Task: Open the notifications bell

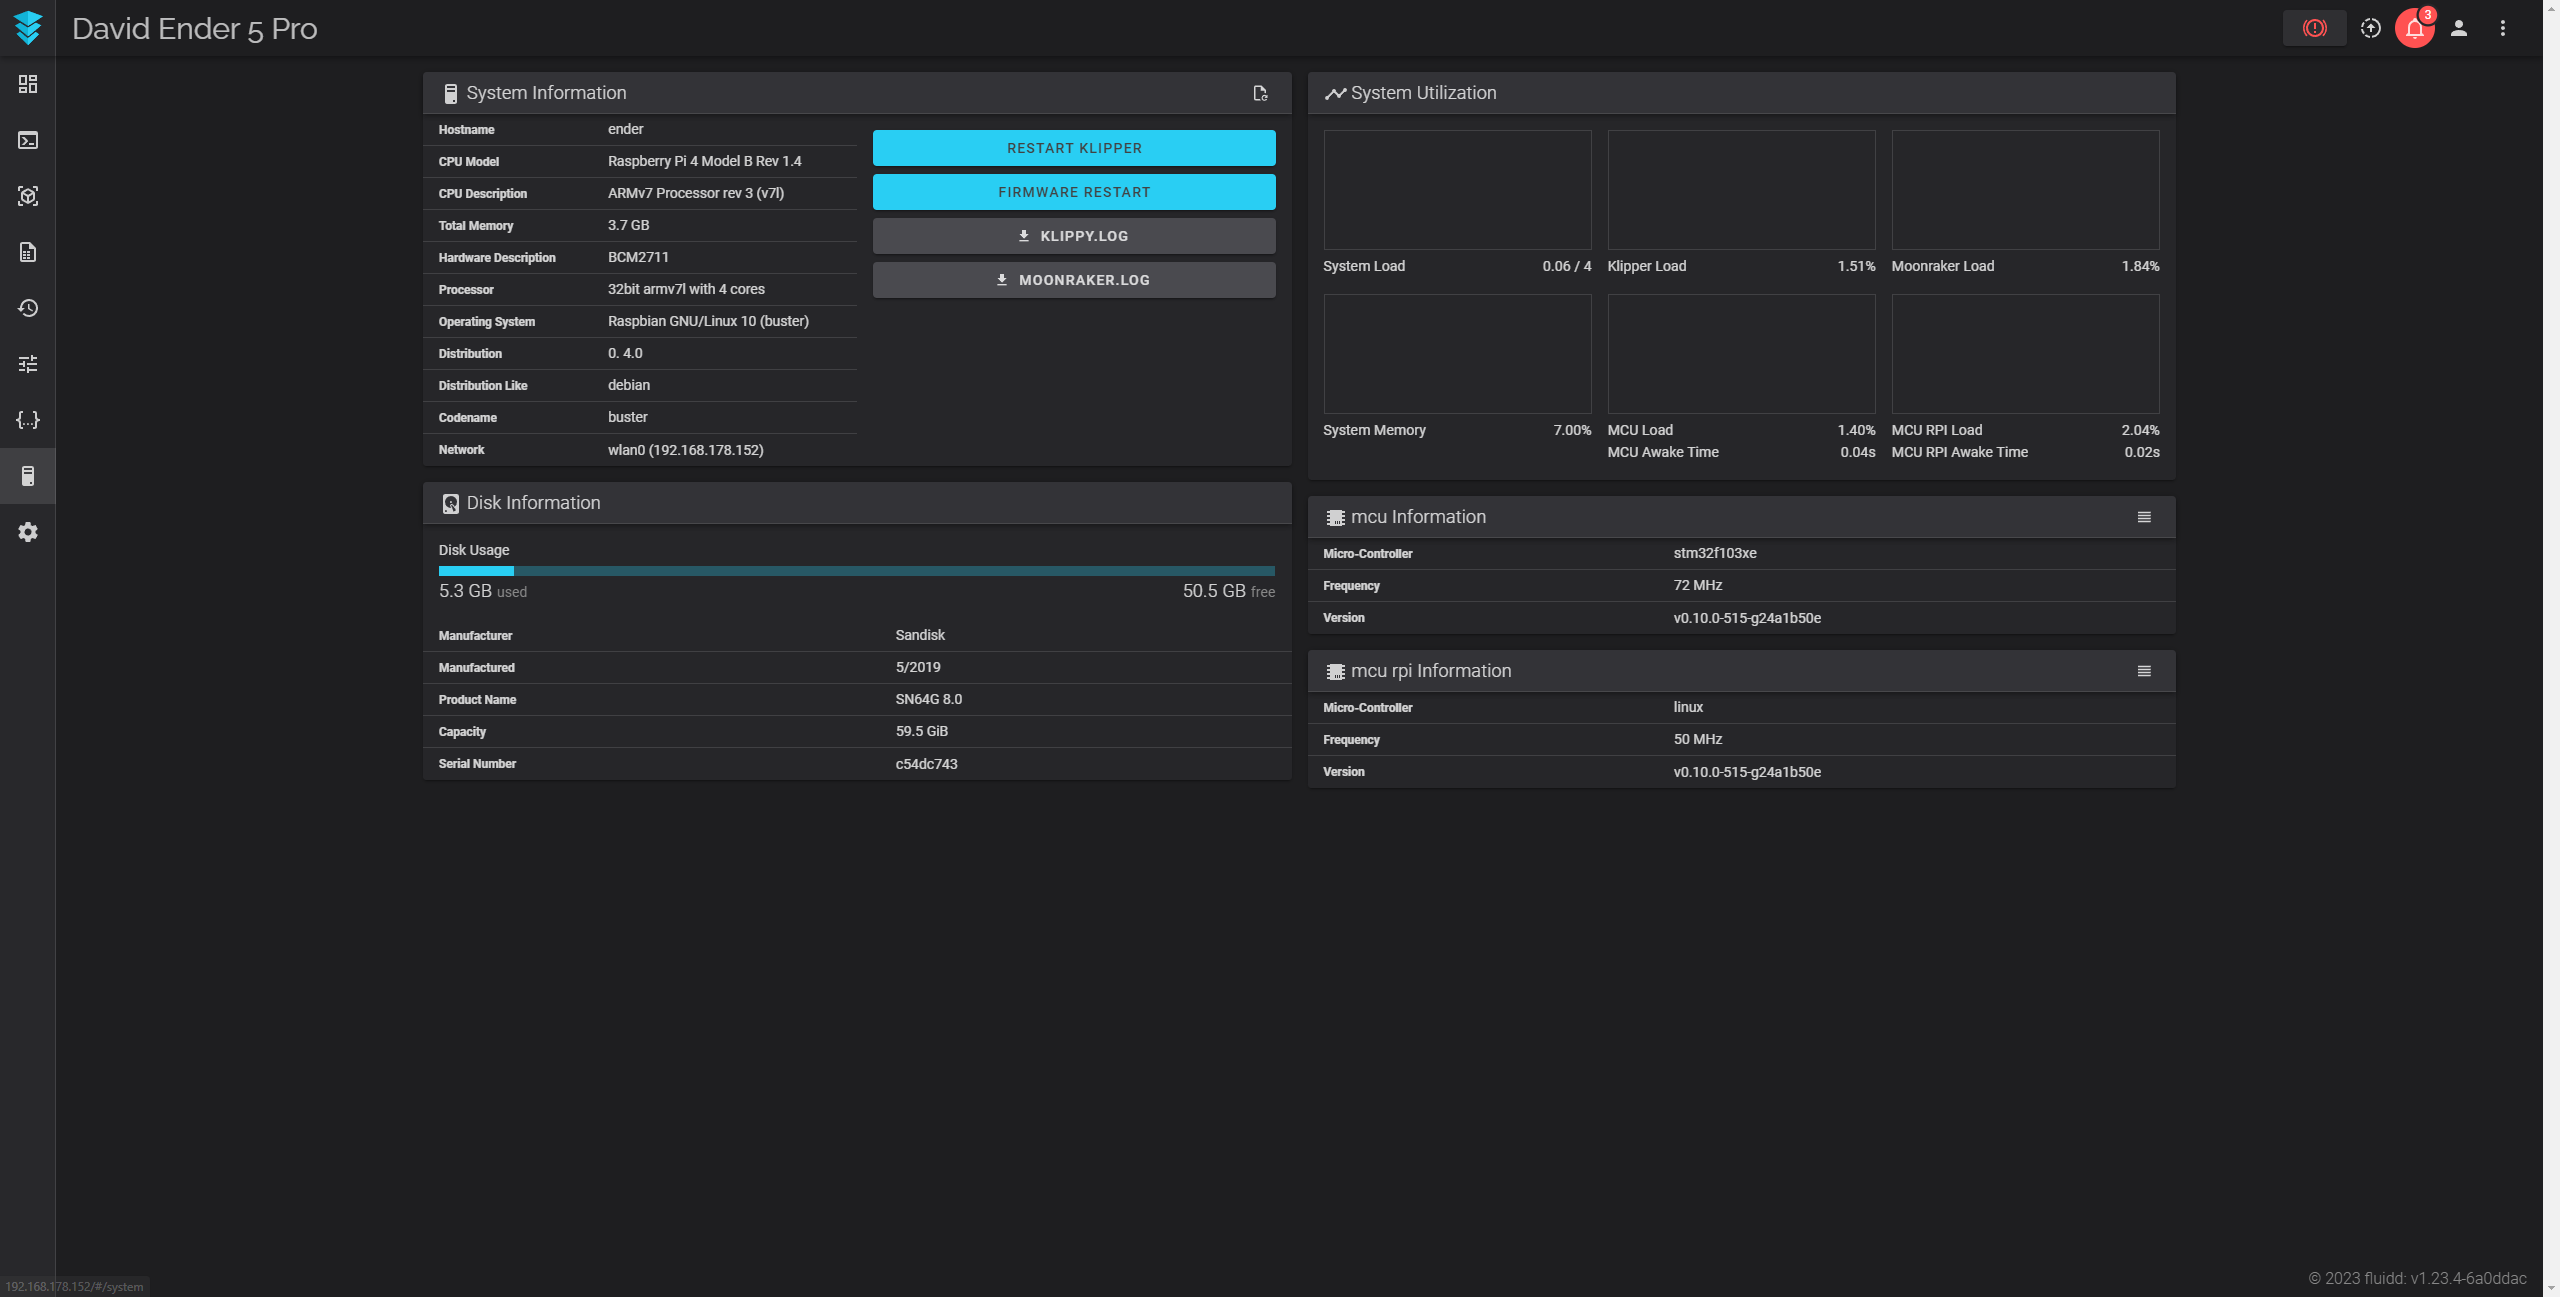Action: (x=2414, y=28)
